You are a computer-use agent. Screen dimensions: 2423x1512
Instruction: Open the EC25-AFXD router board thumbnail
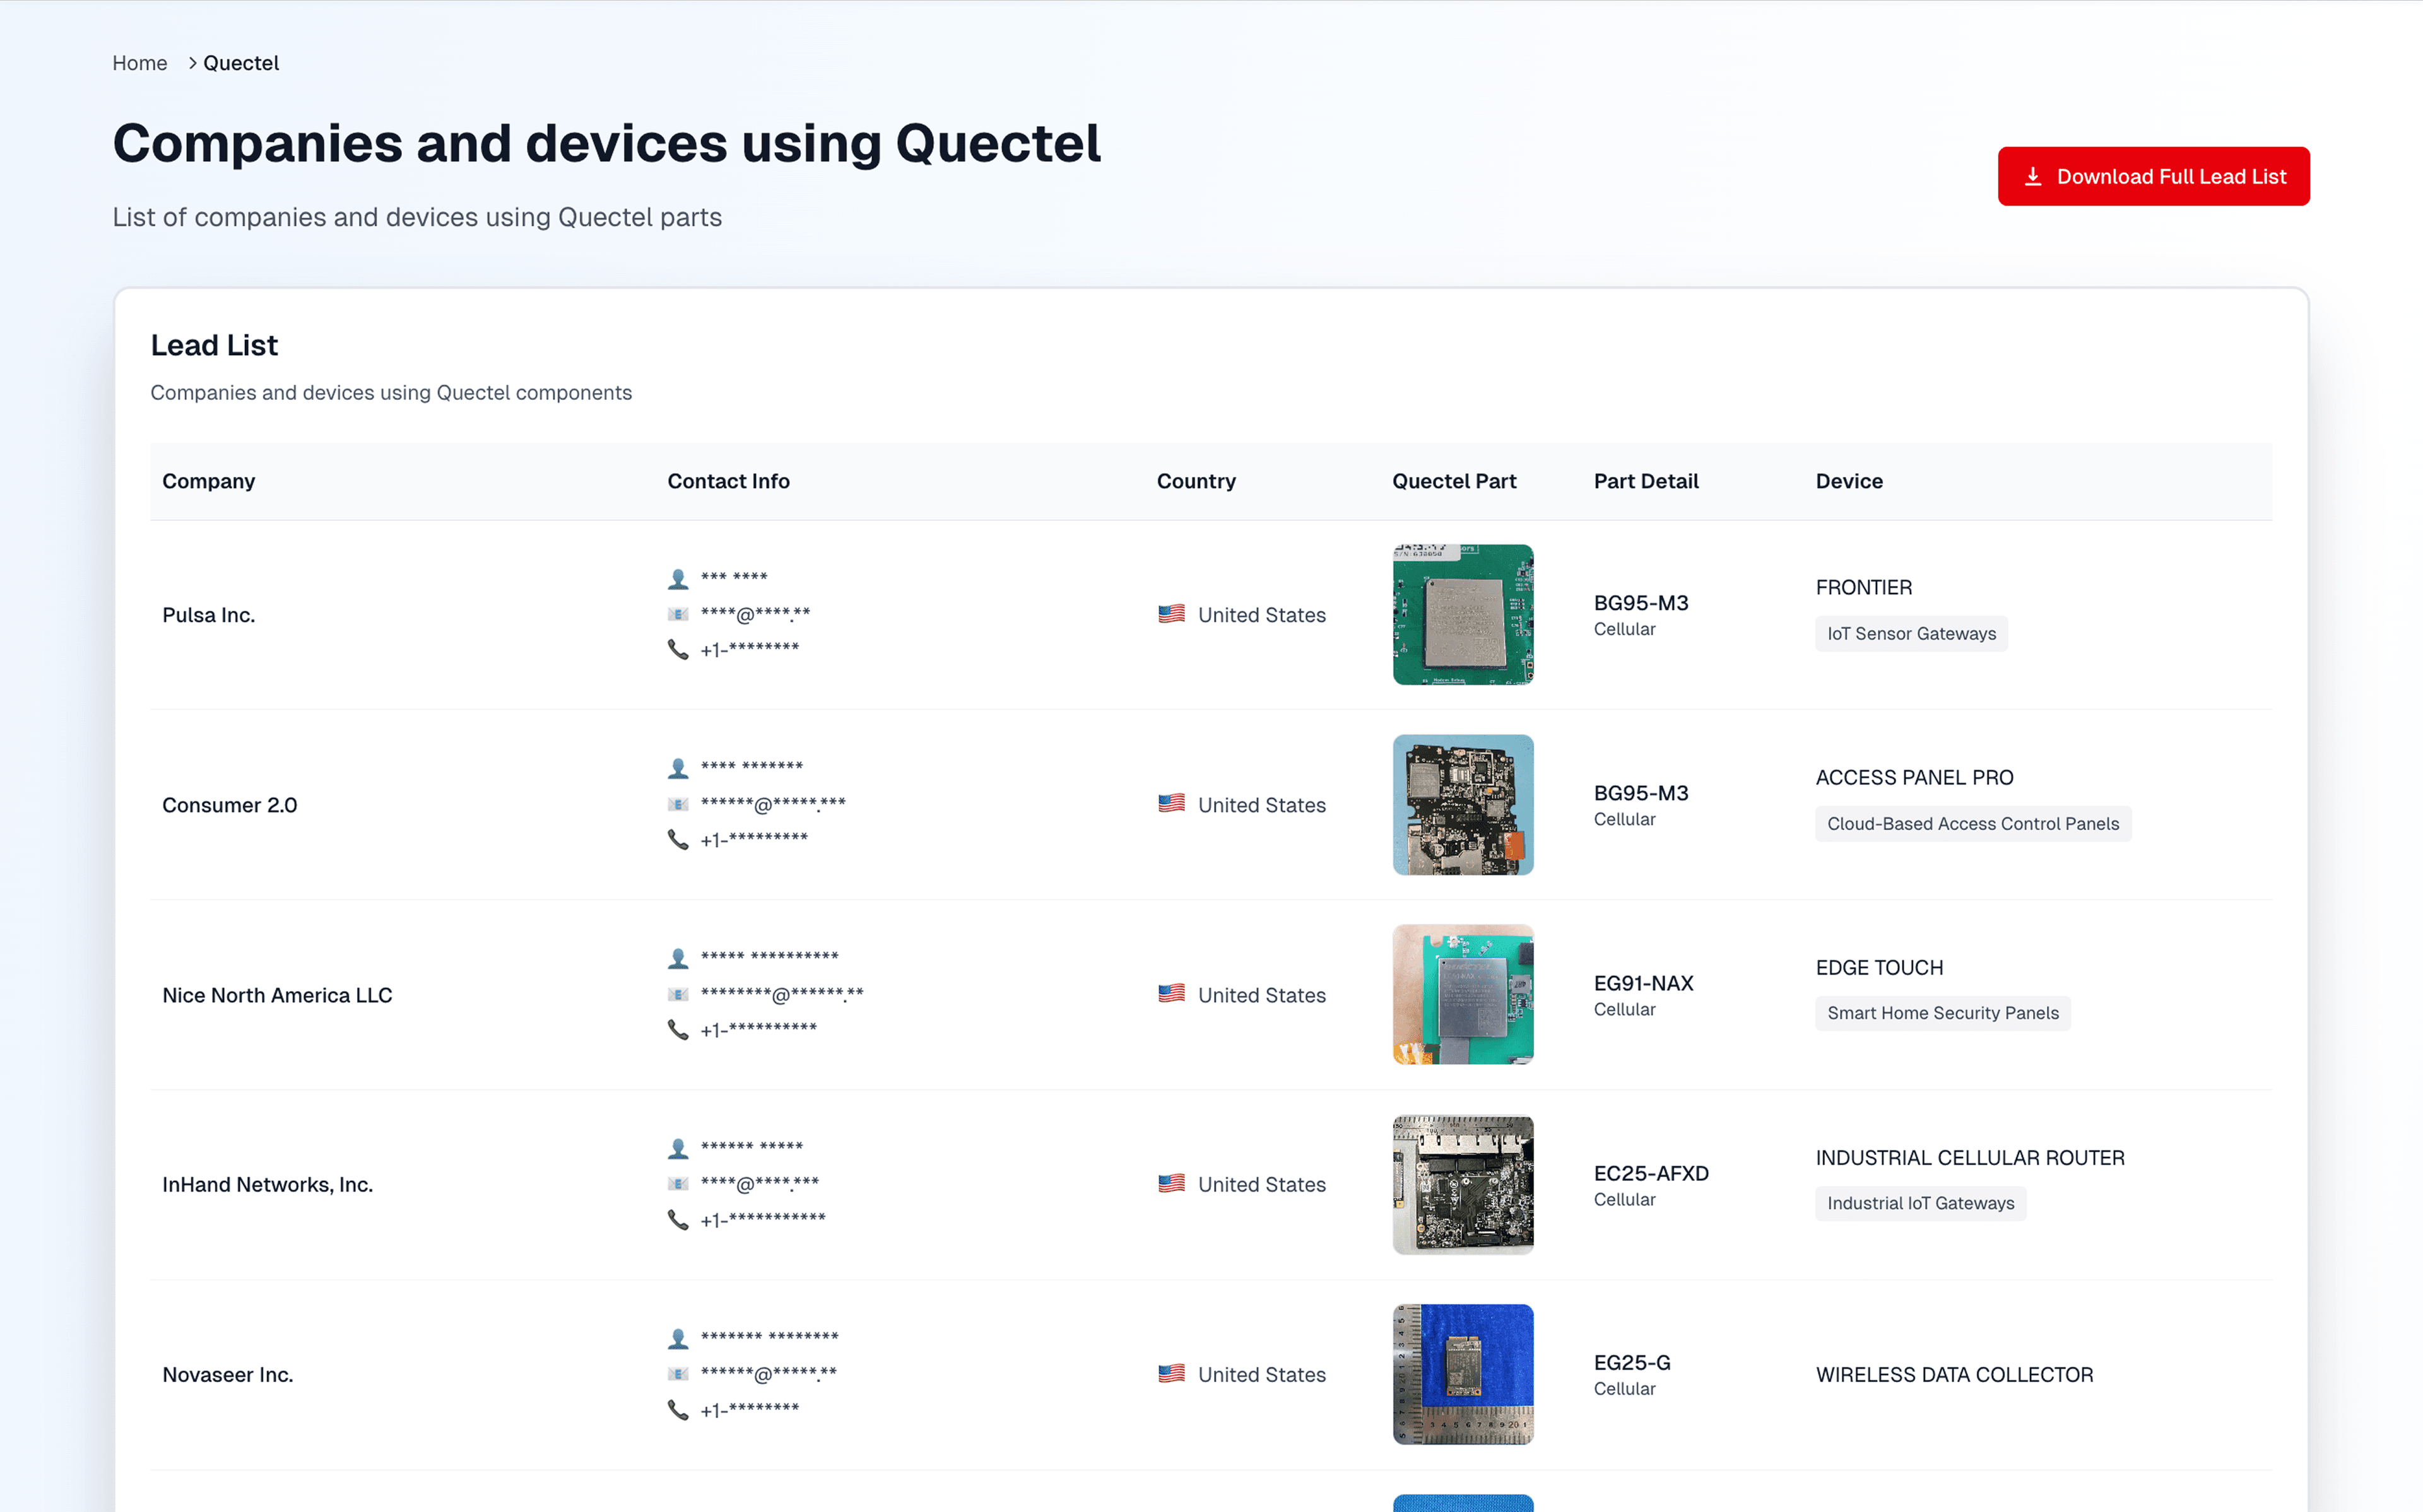point(1462,1185)
